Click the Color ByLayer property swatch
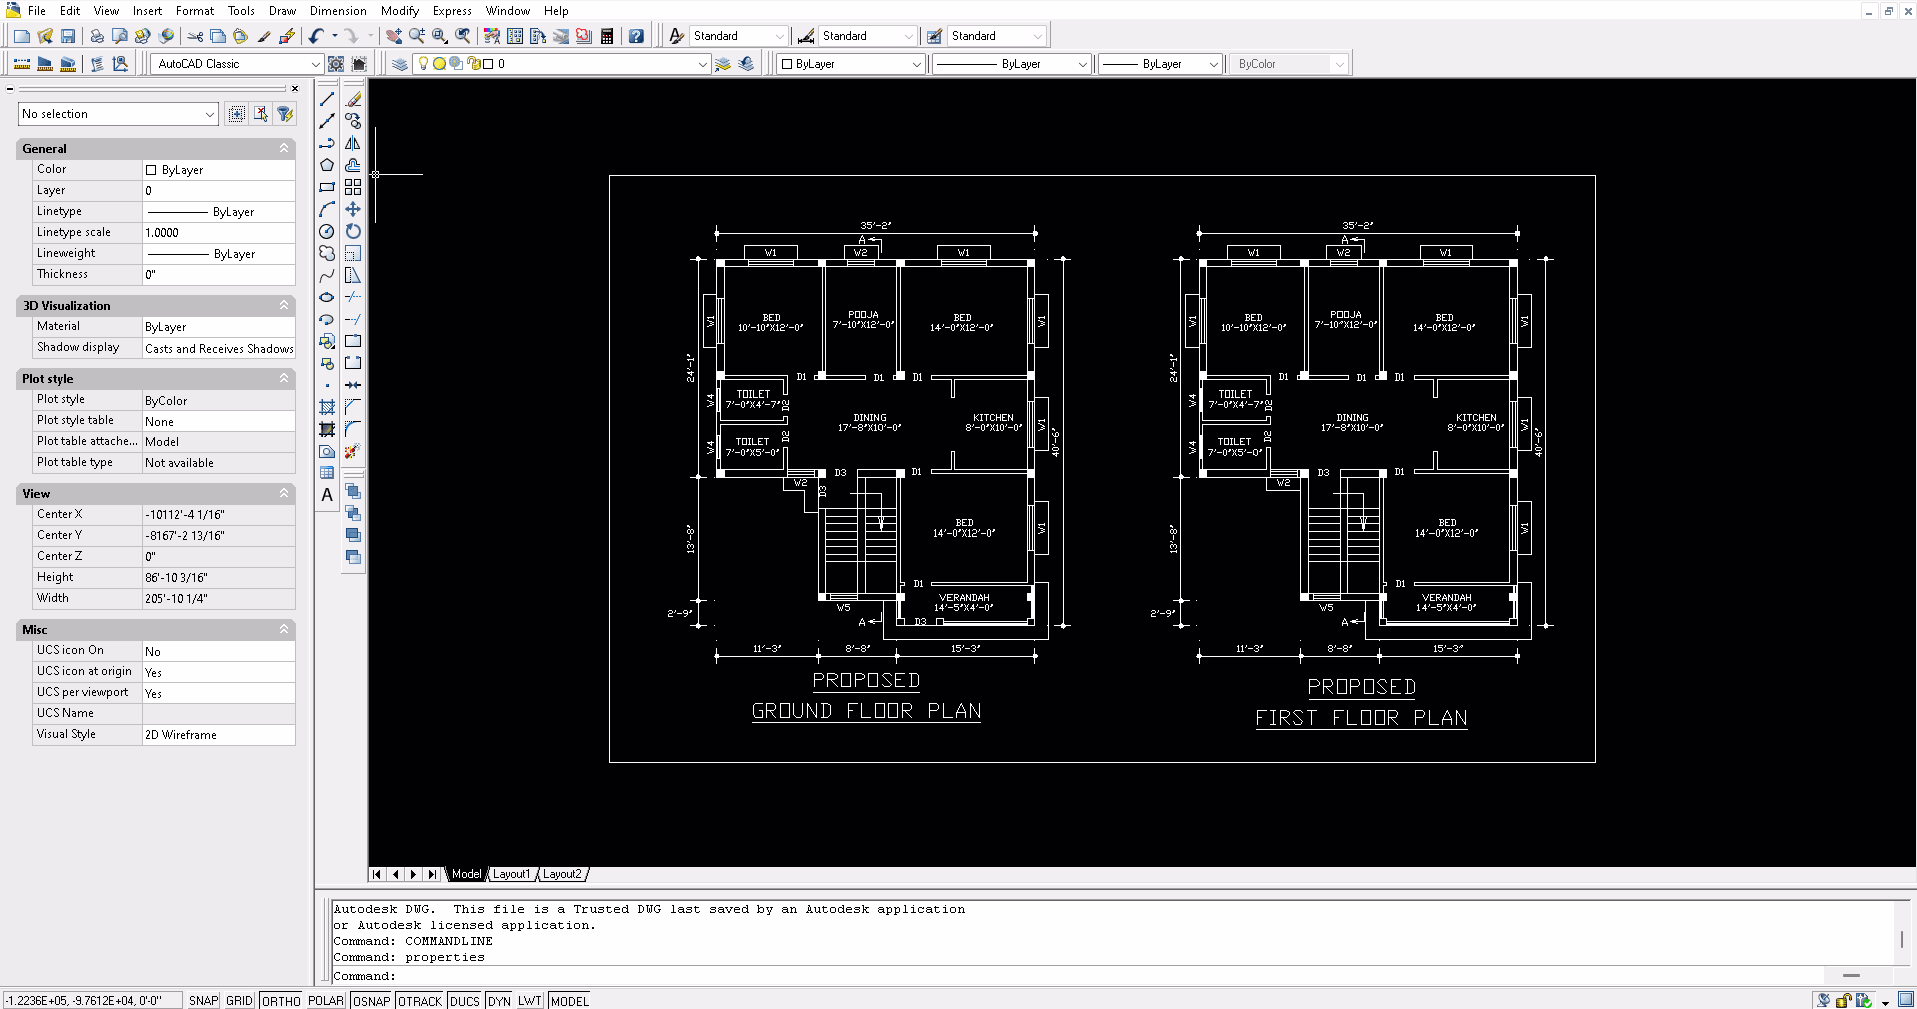This screenshot has height=1009, width=1917. click(x=151, y=170)
